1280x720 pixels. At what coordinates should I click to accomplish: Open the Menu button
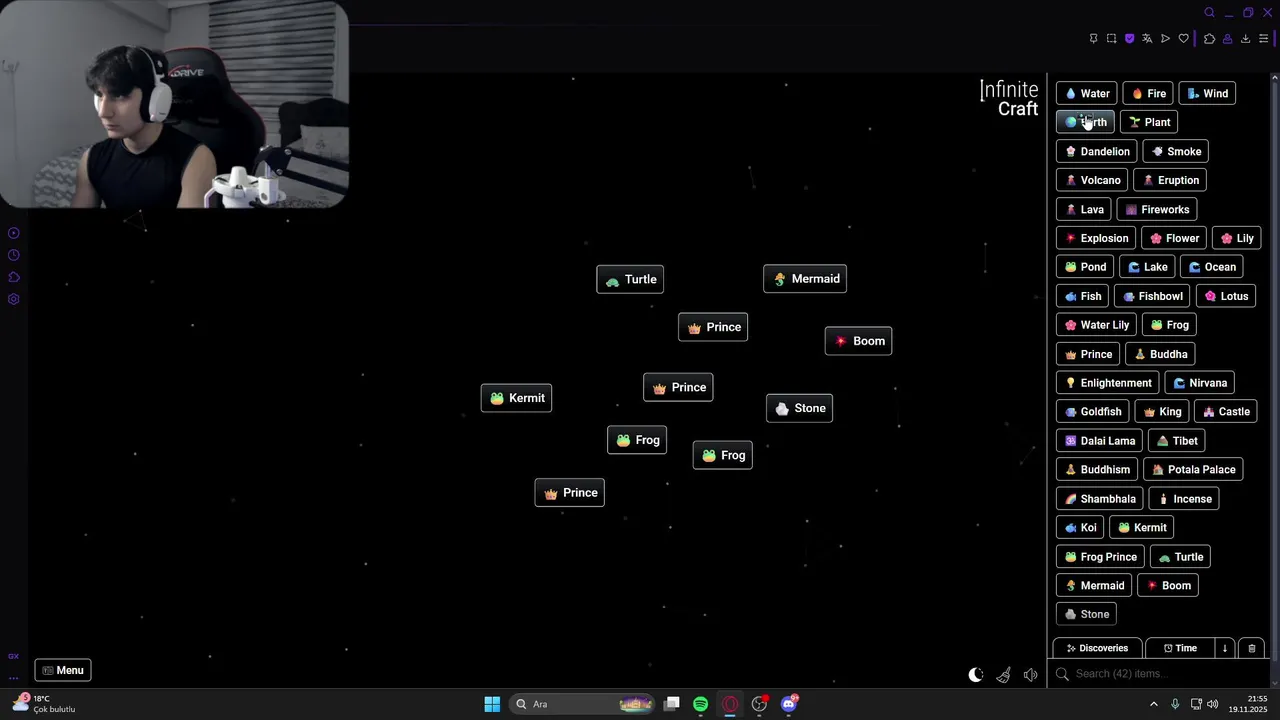tap(63, 670)
